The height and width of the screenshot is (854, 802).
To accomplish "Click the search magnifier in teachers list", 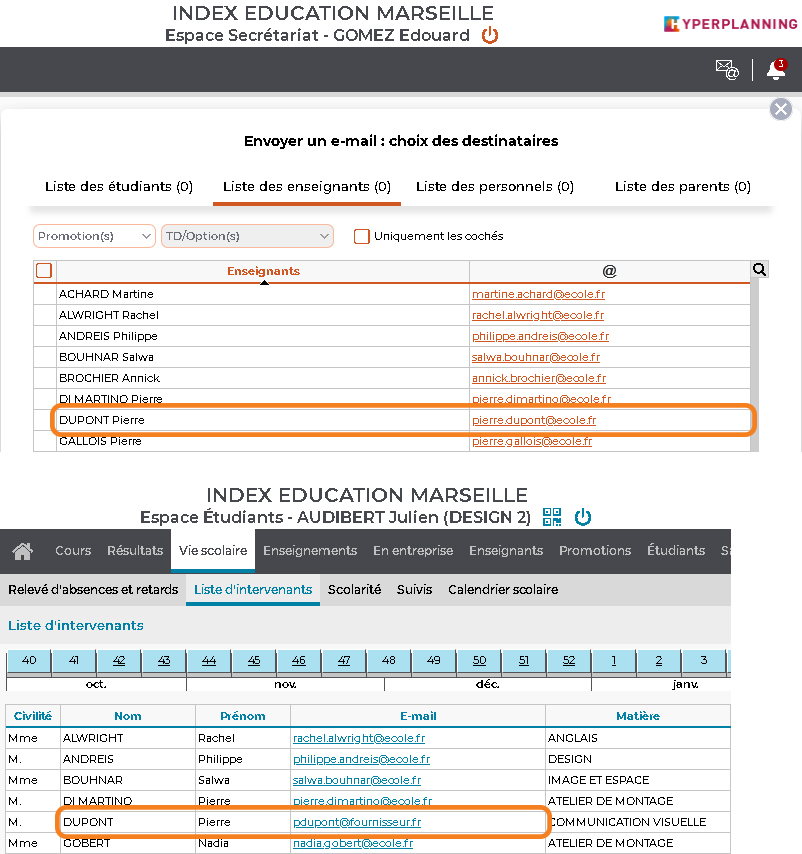I will 759,269.
